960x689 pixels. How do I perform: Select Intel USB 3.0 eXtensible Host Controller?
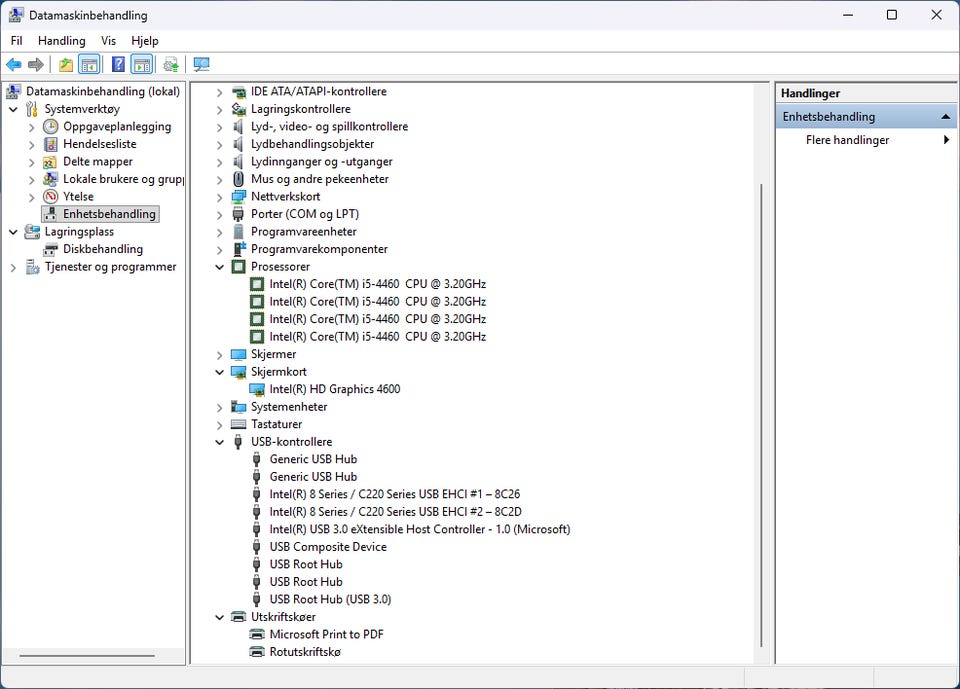419,529
